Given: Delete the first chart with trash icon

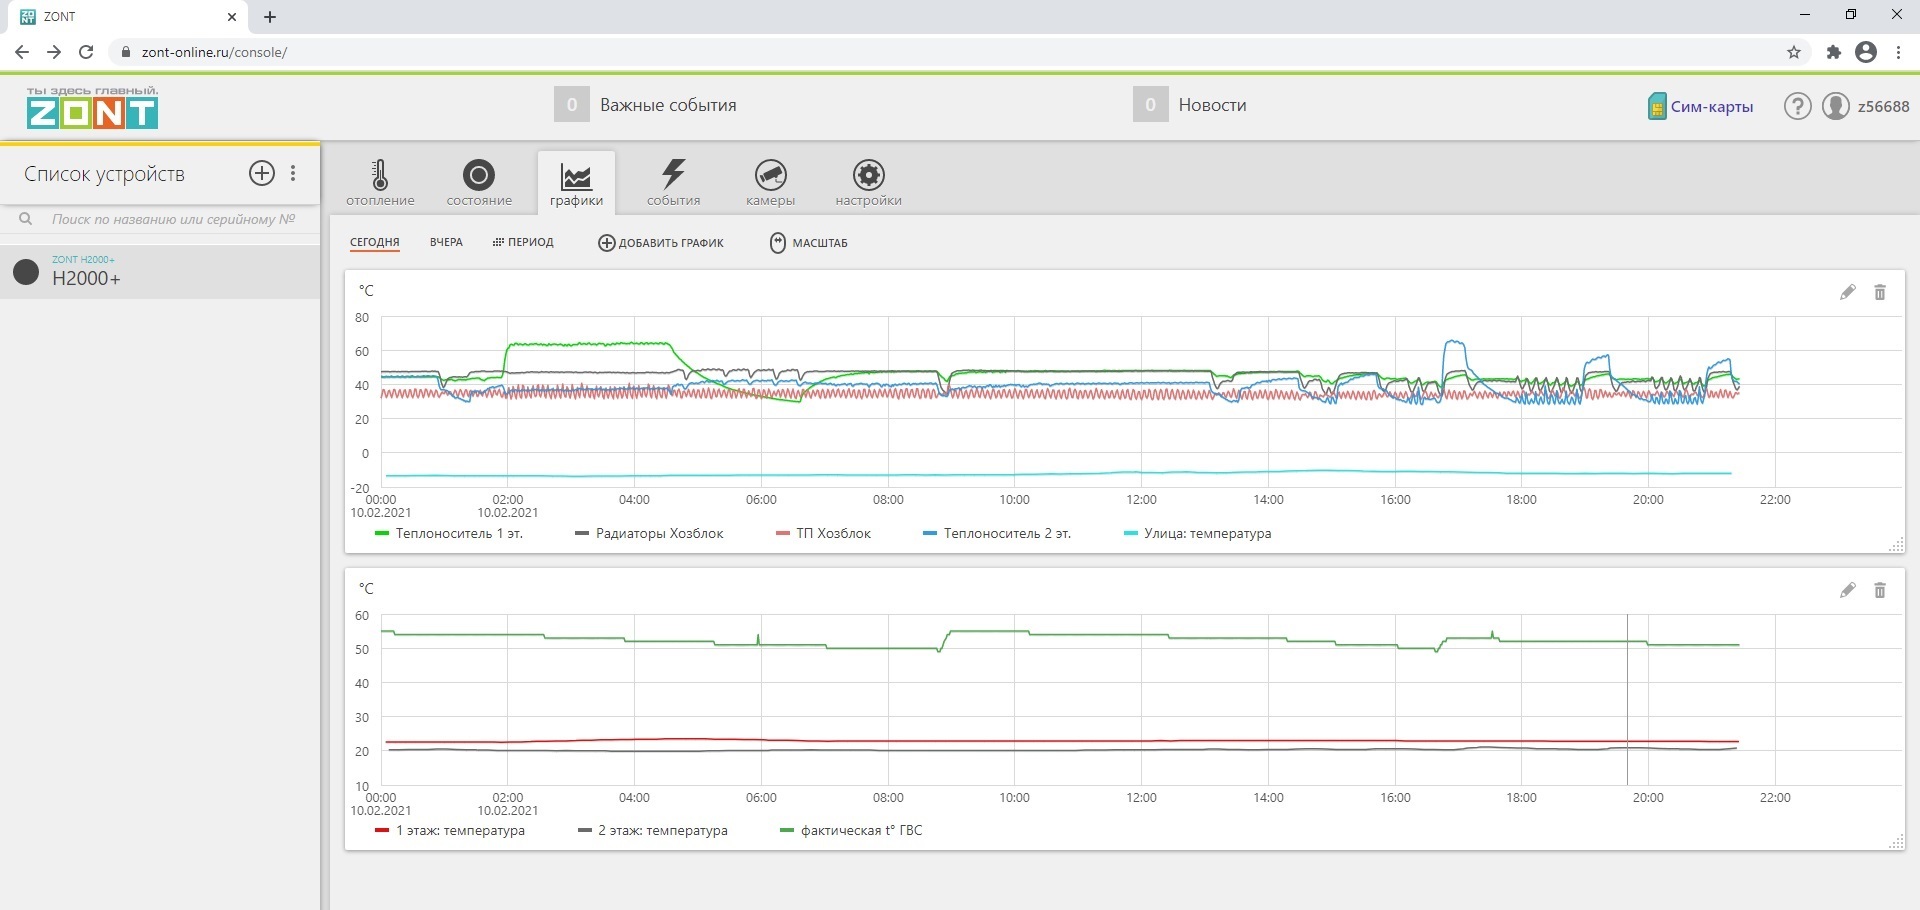Looking at the screenshot, I should (1880, 292).
